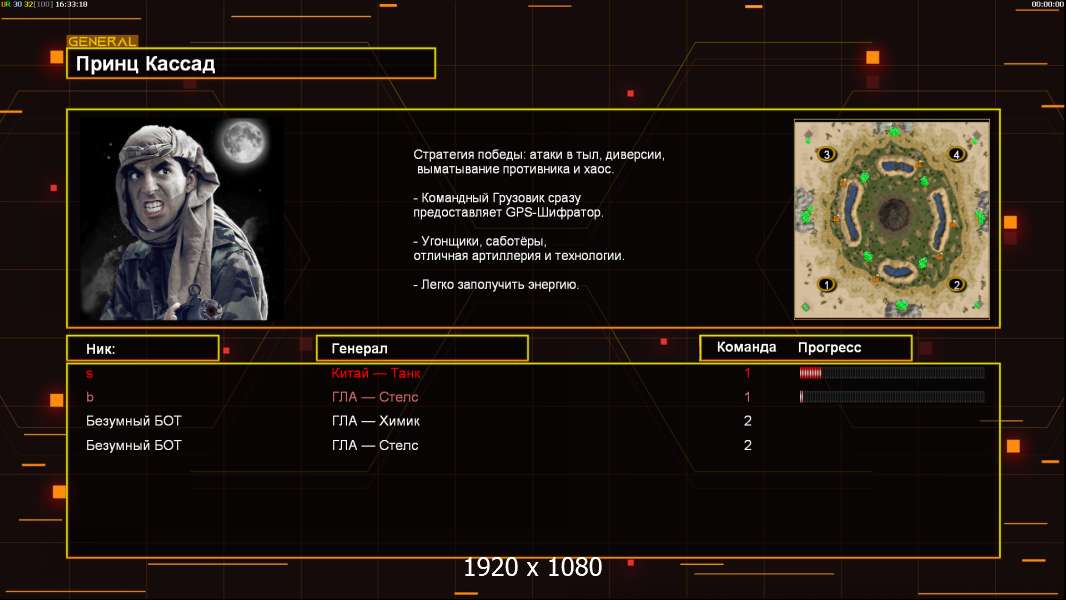Click start position marker 2 on the map
This screenshot has width=1066, height=600.
[x=956, y=285]
